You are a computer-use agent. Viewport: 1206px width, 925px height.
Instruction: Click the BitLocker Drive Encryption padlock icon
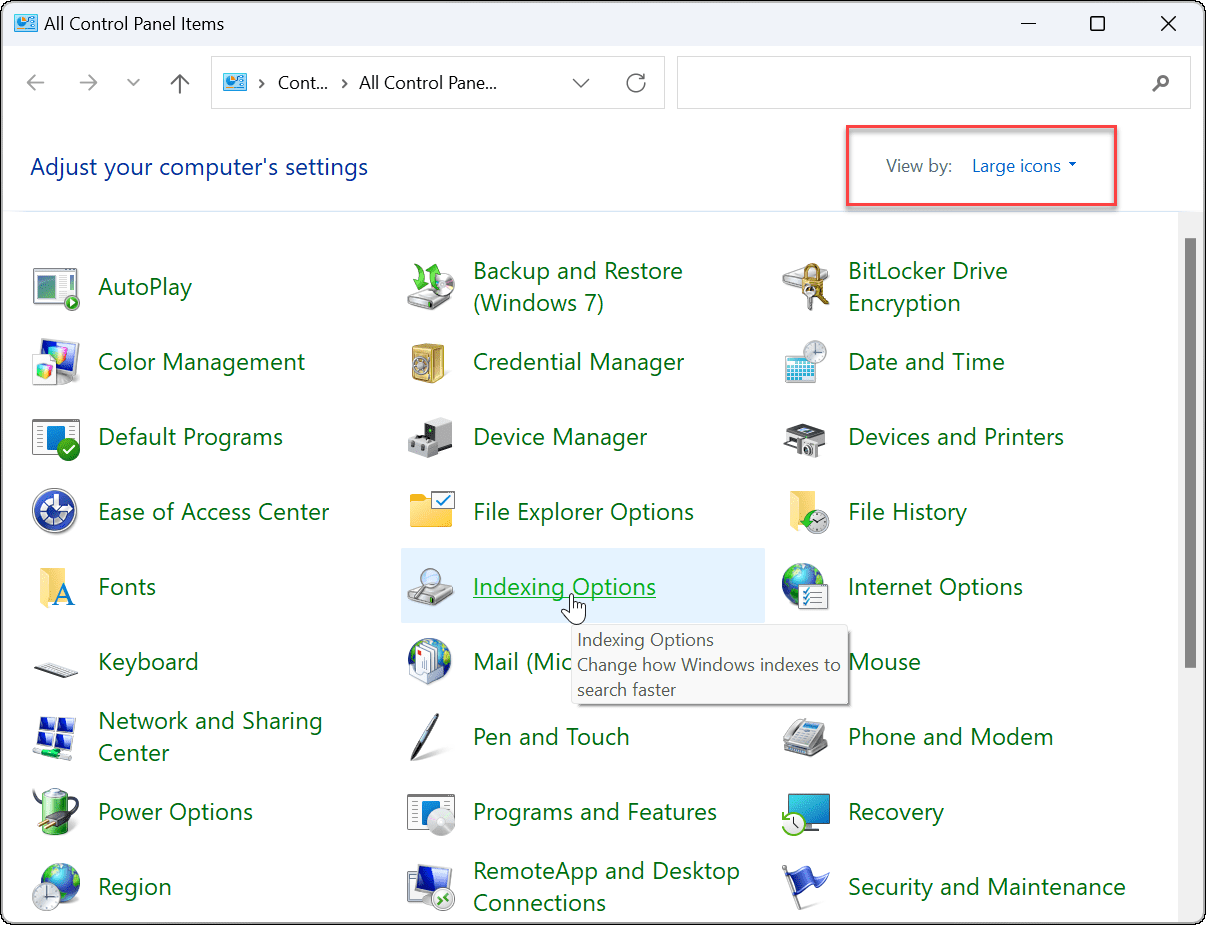806,287
